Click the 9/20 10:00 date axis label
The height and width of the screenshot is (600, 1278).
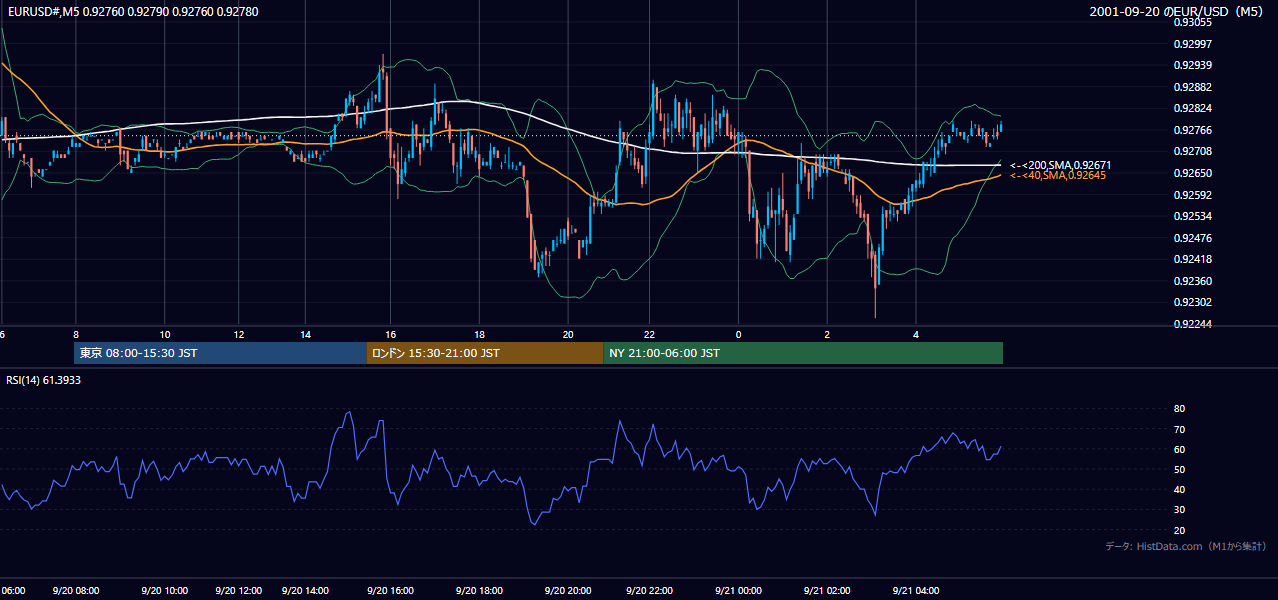(x=163, y=591)
